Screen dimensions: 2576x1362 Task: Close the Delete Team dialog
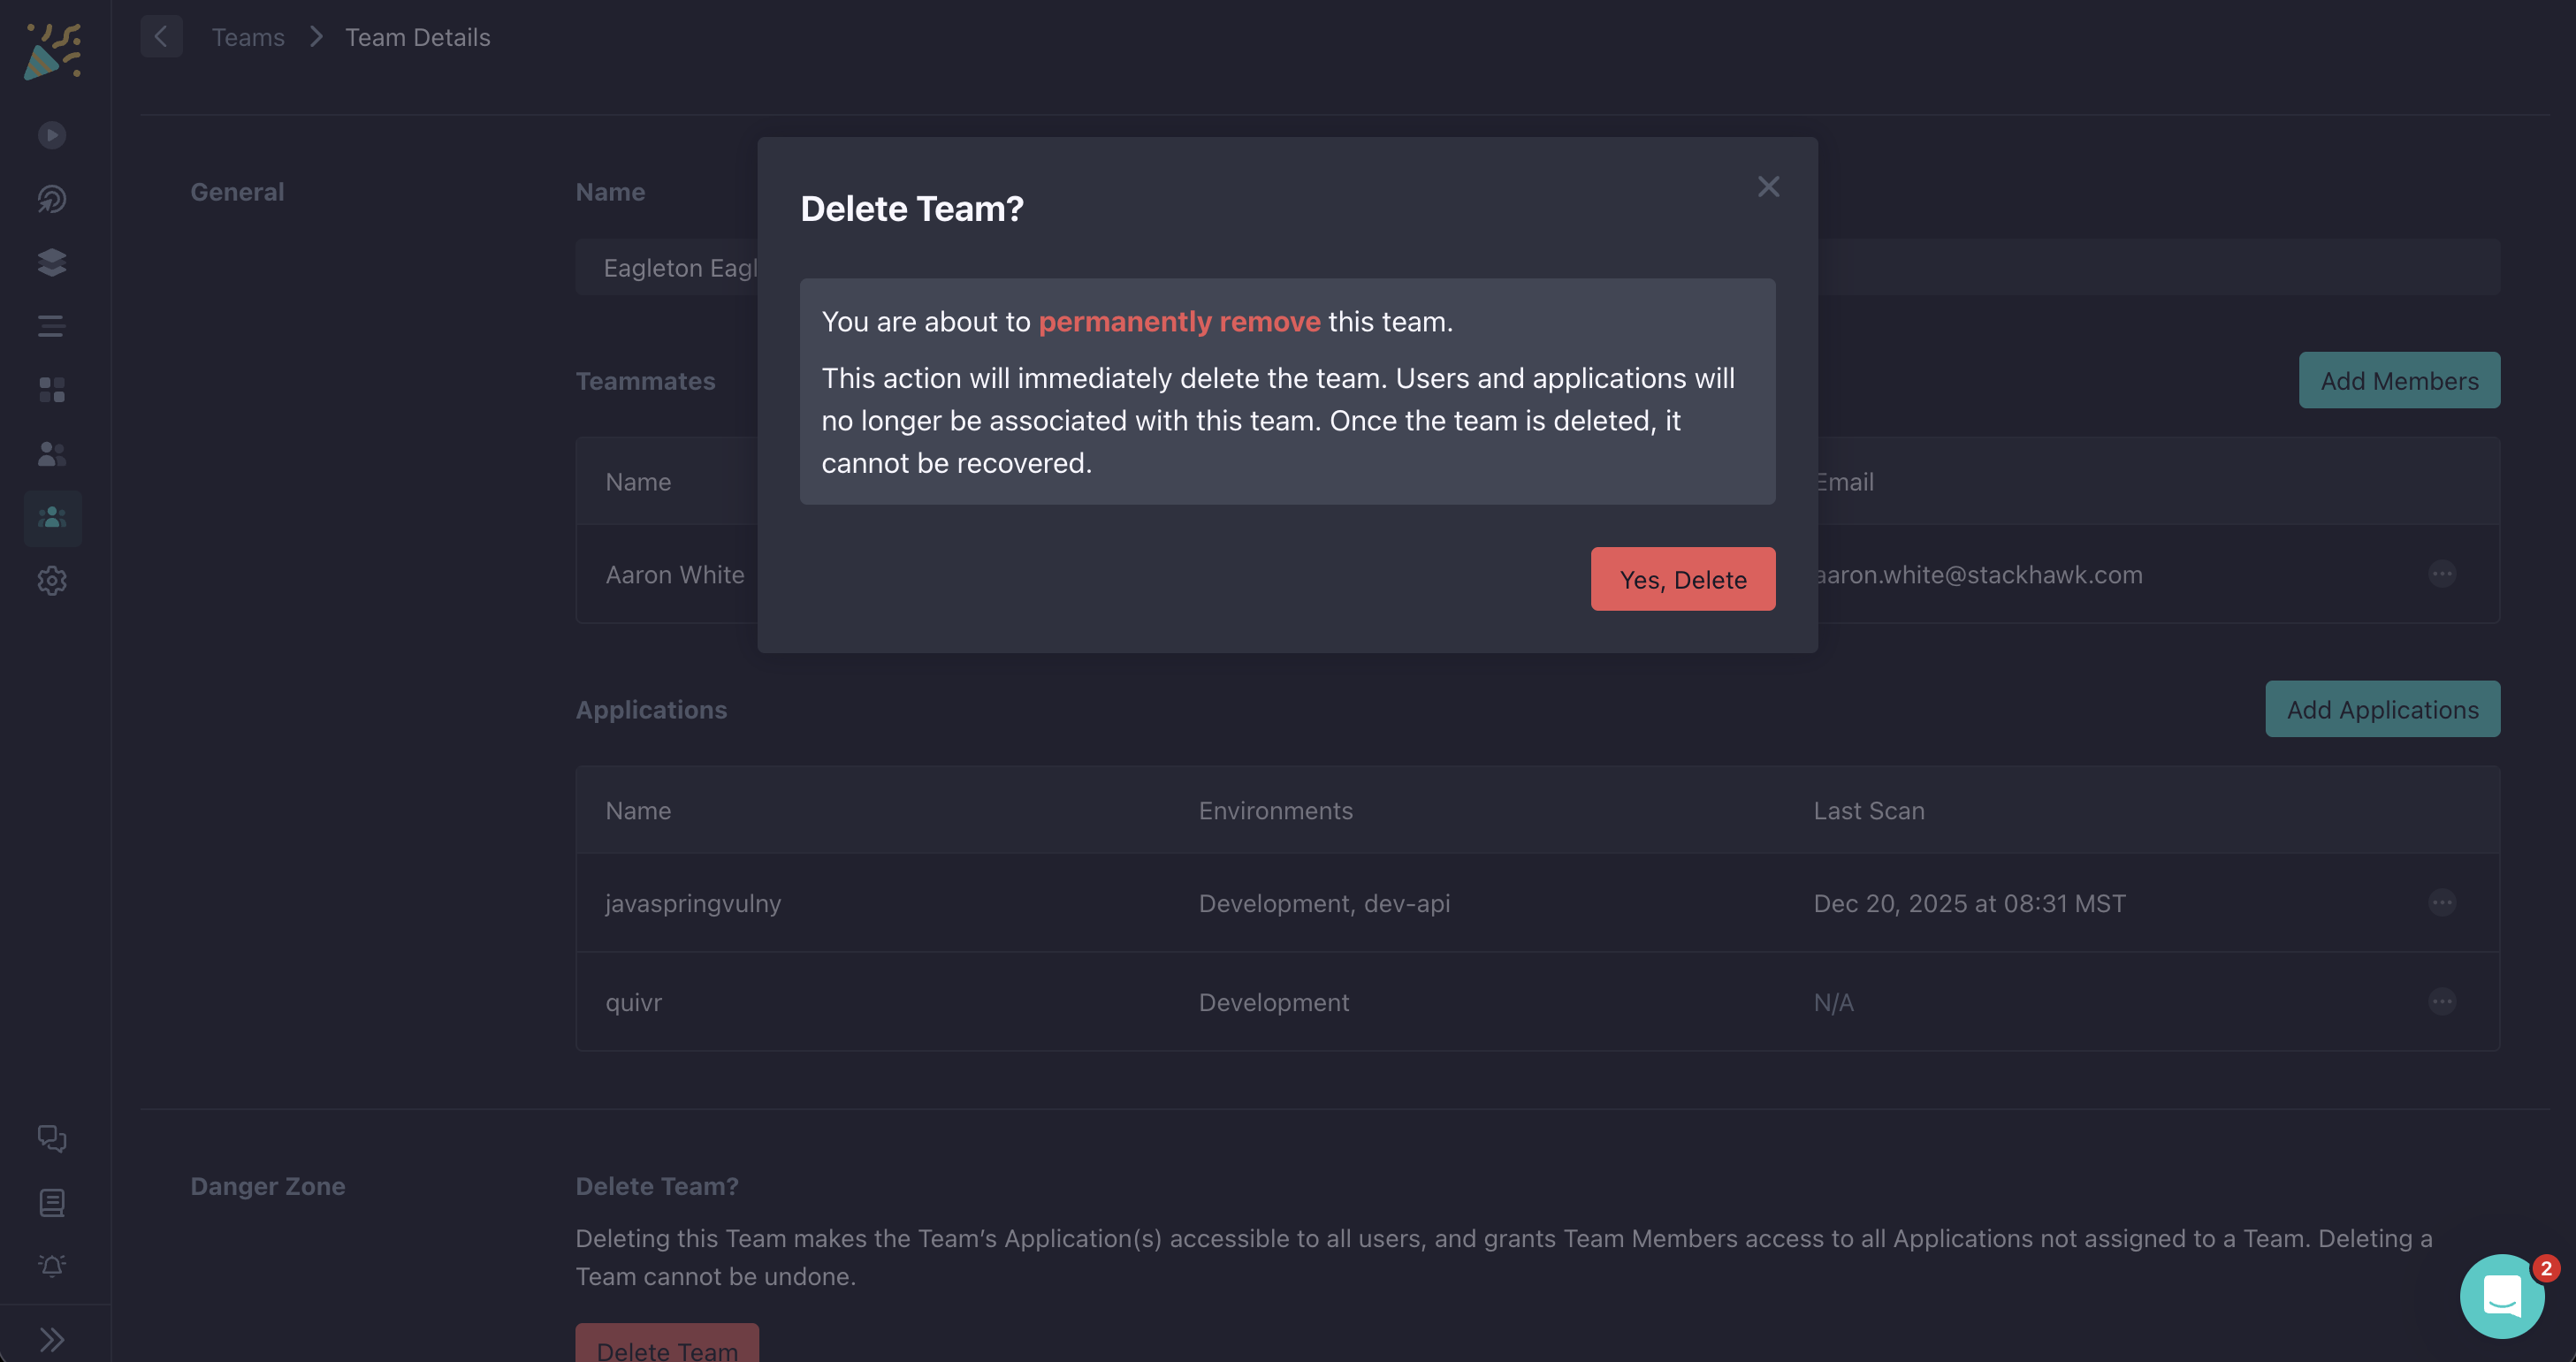pyautogui.click(x=1768, y=187)
